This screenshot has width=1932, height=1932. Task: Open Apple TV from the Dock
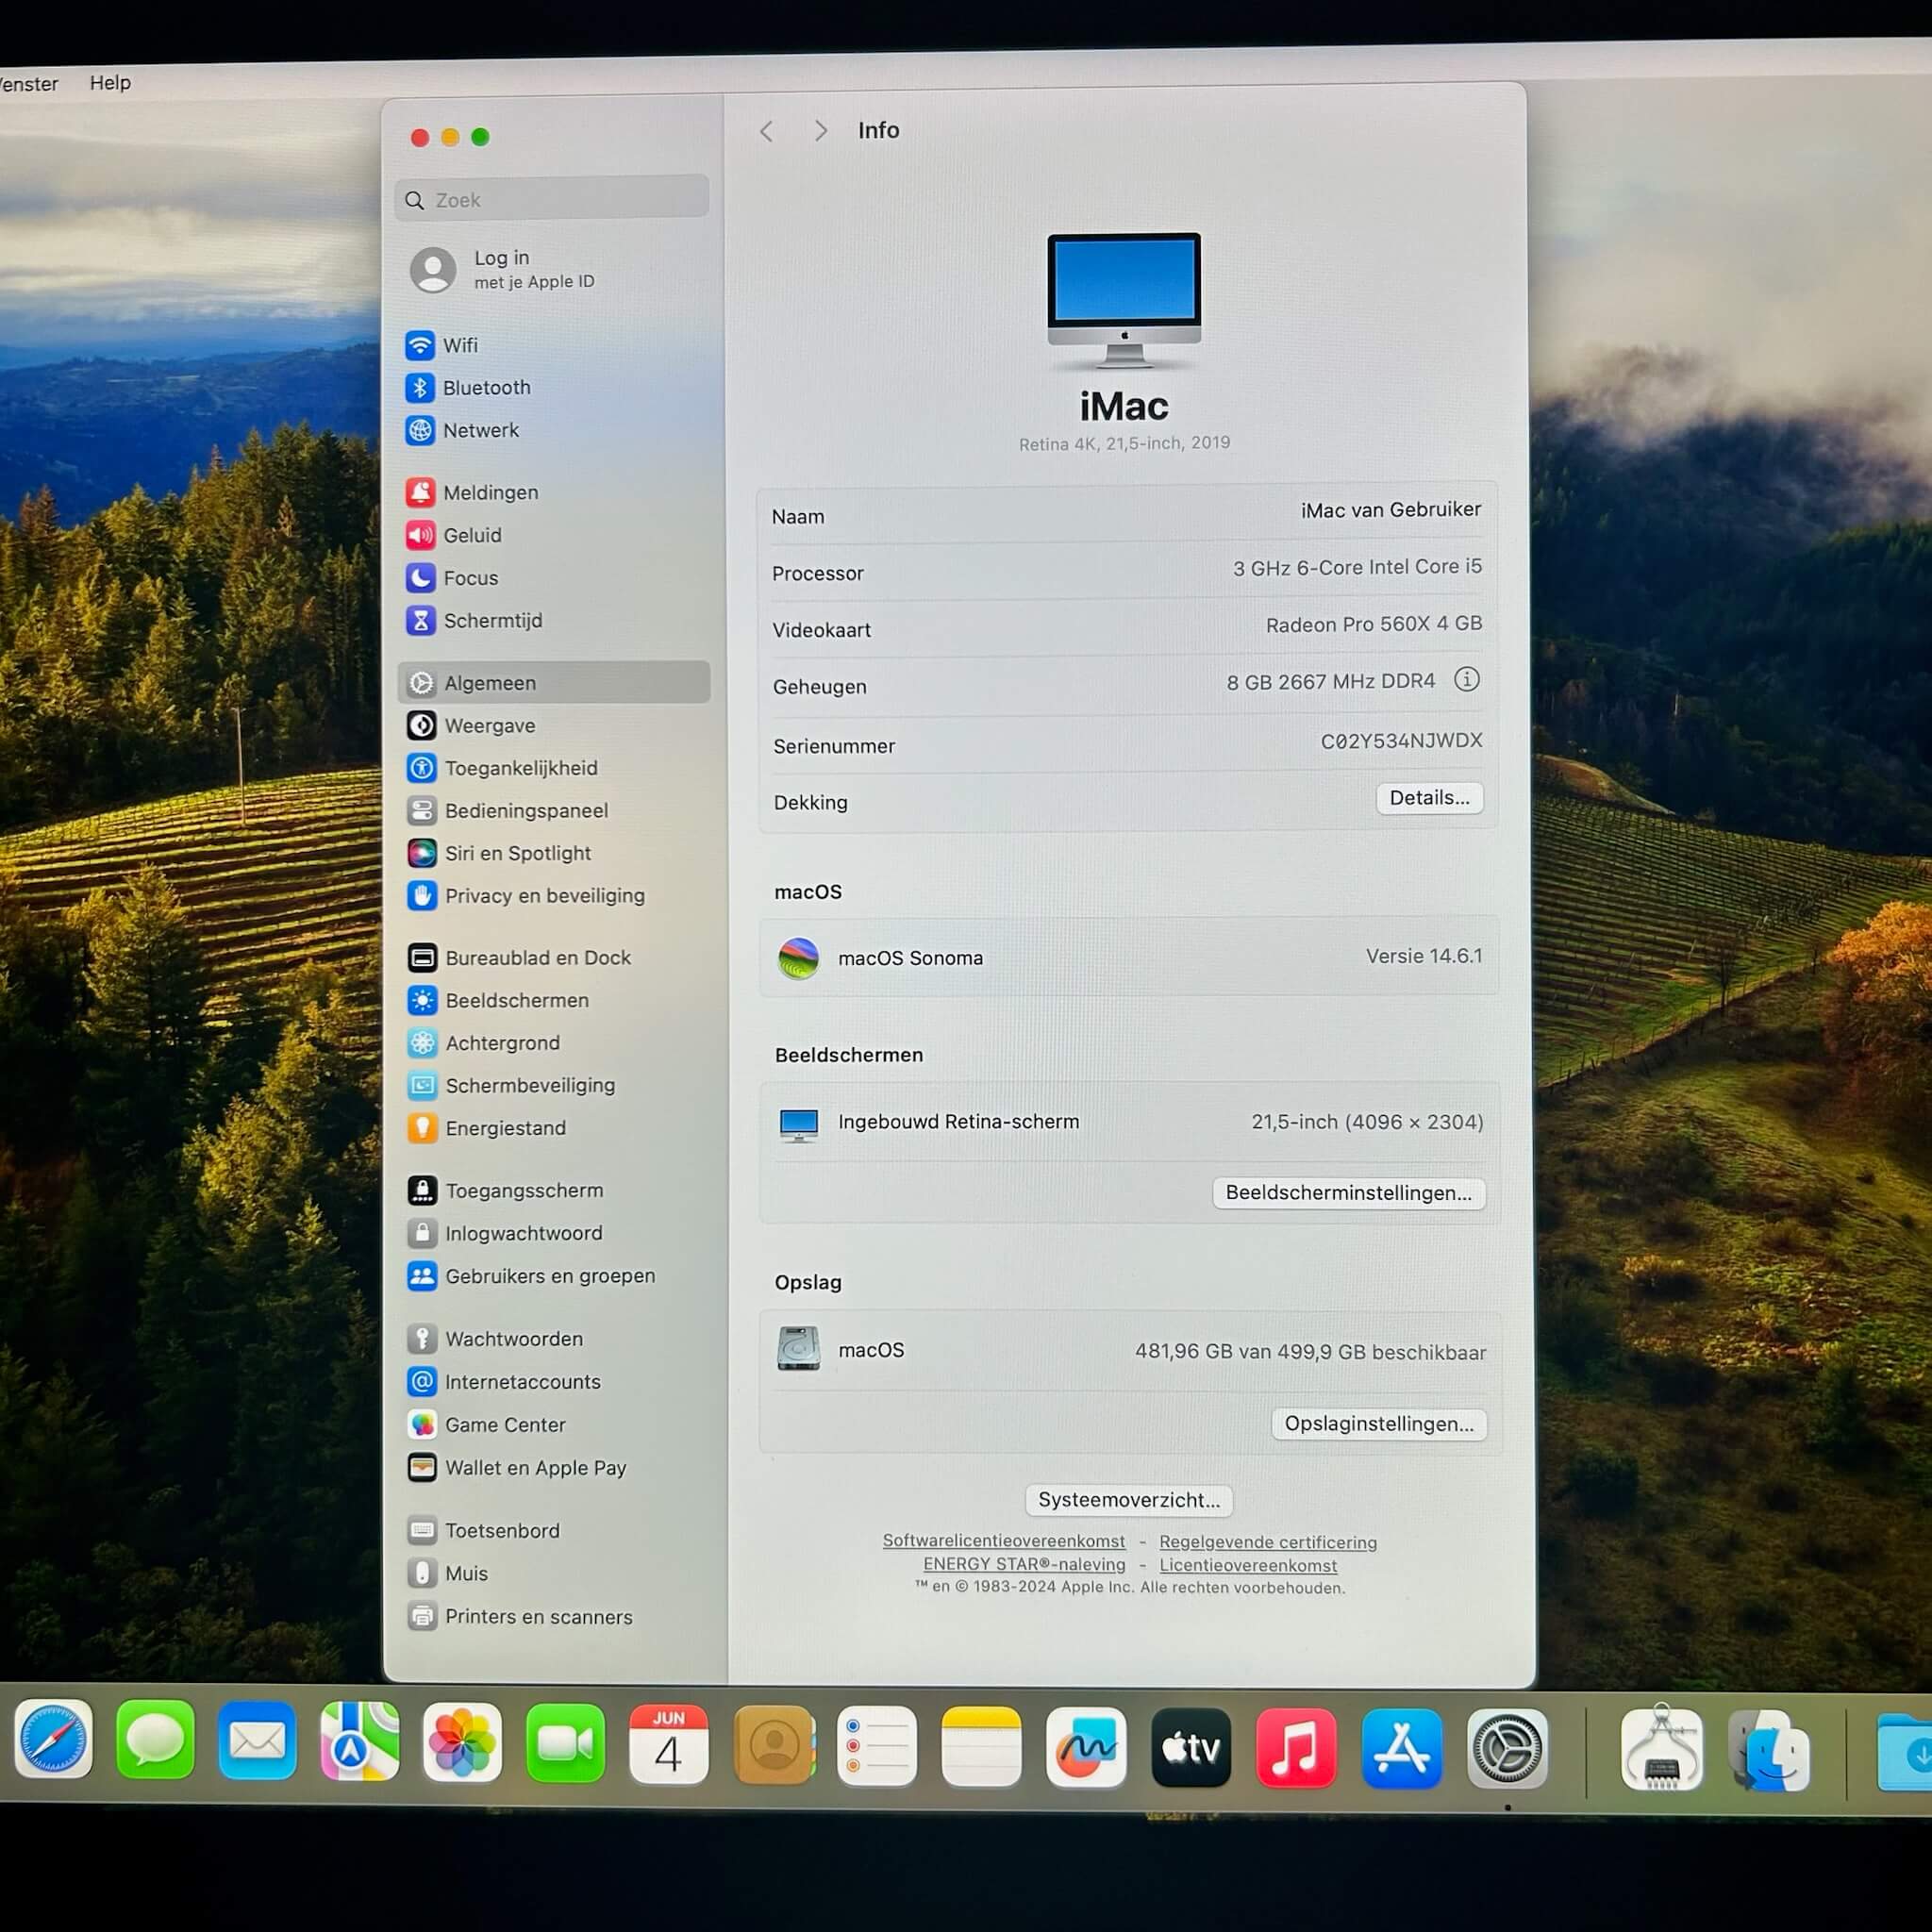tap(1191, 1749)
